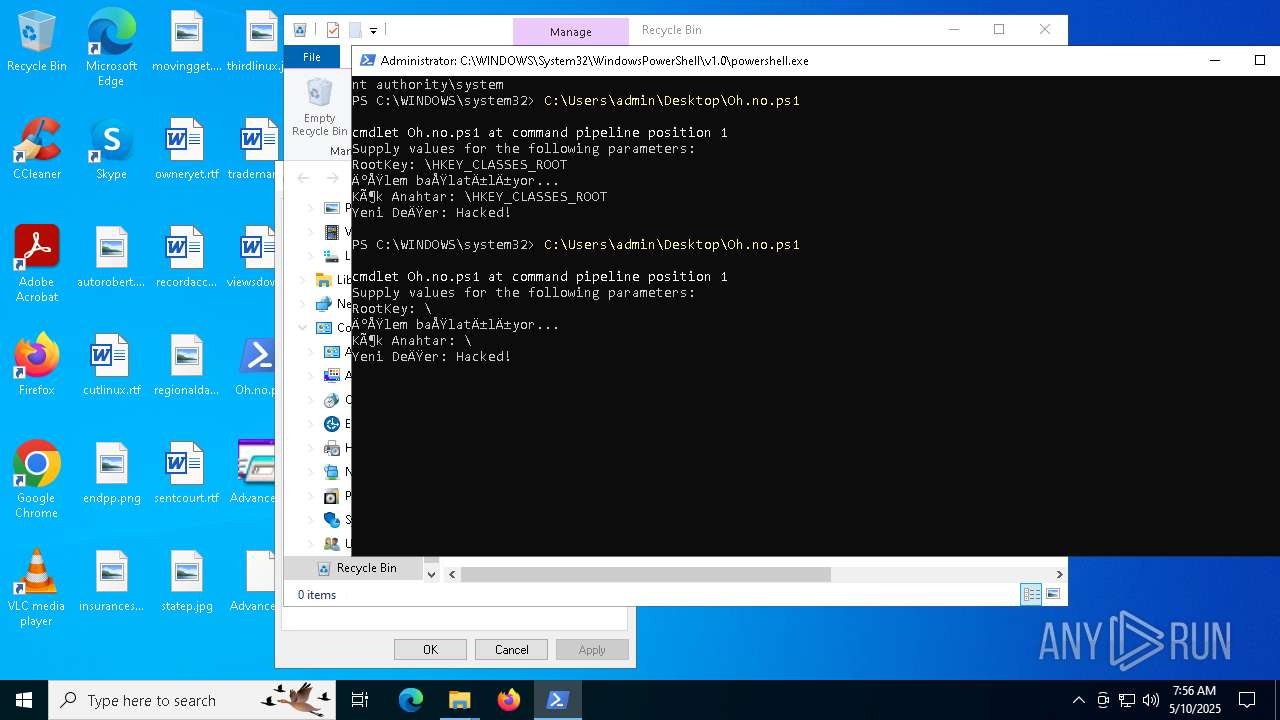Select cutlinux.rtf file on desktop
This screenshot has width=1280, height=720.
click(111, 365)
